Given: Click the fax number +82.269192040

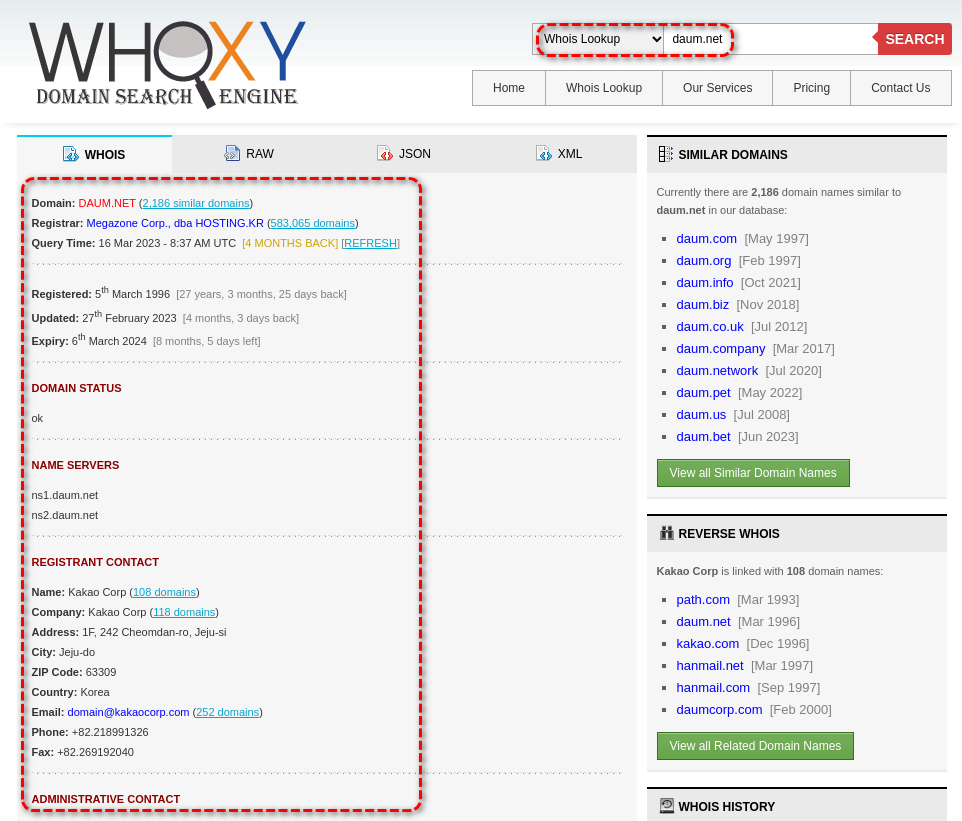Looking at the screenshot, I should point(95,752).
